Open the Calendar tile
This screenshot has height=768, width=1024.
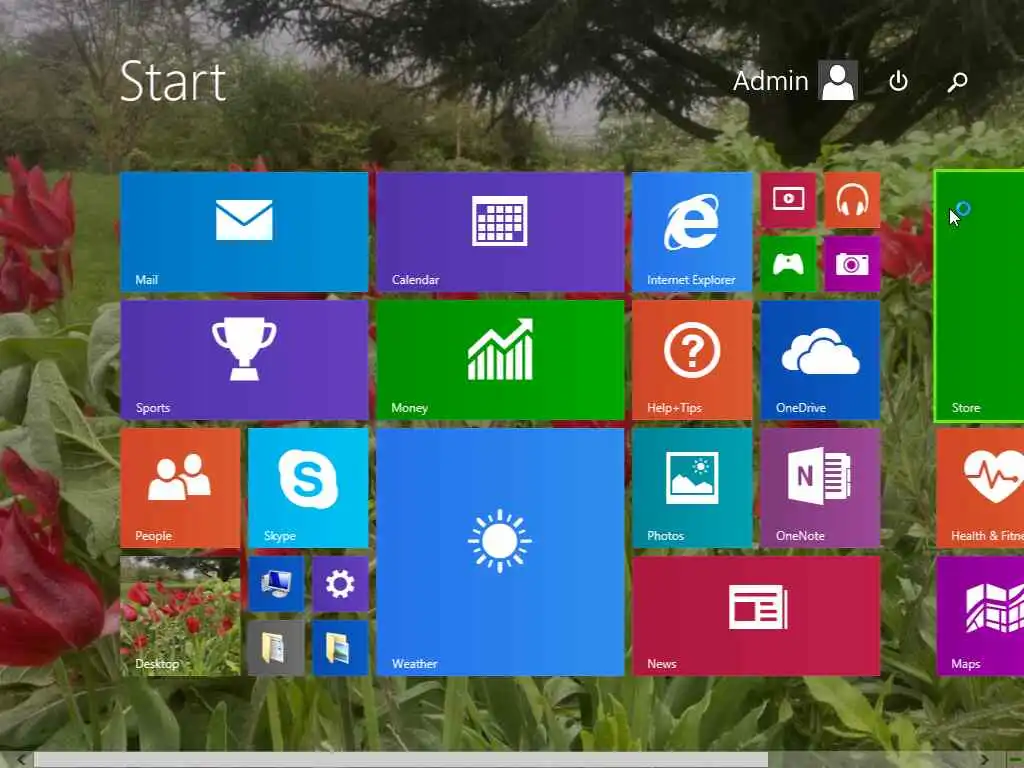coord(500,232)
